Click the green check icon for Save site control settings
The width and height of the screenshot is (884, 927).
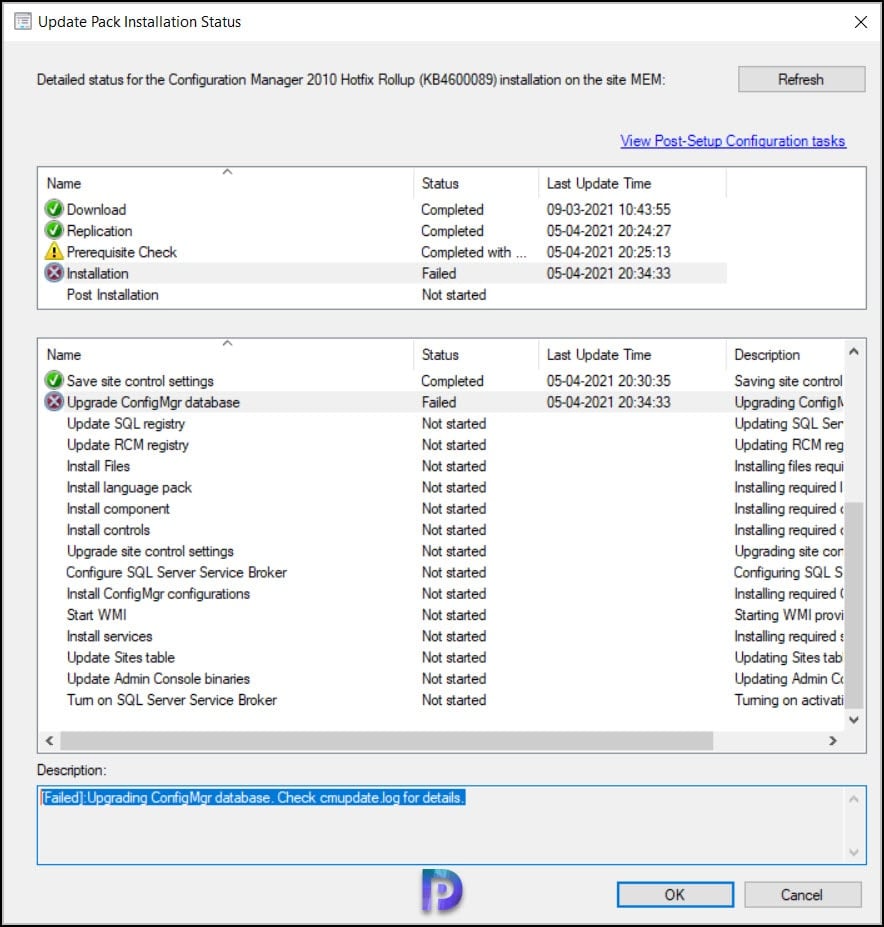54,380
